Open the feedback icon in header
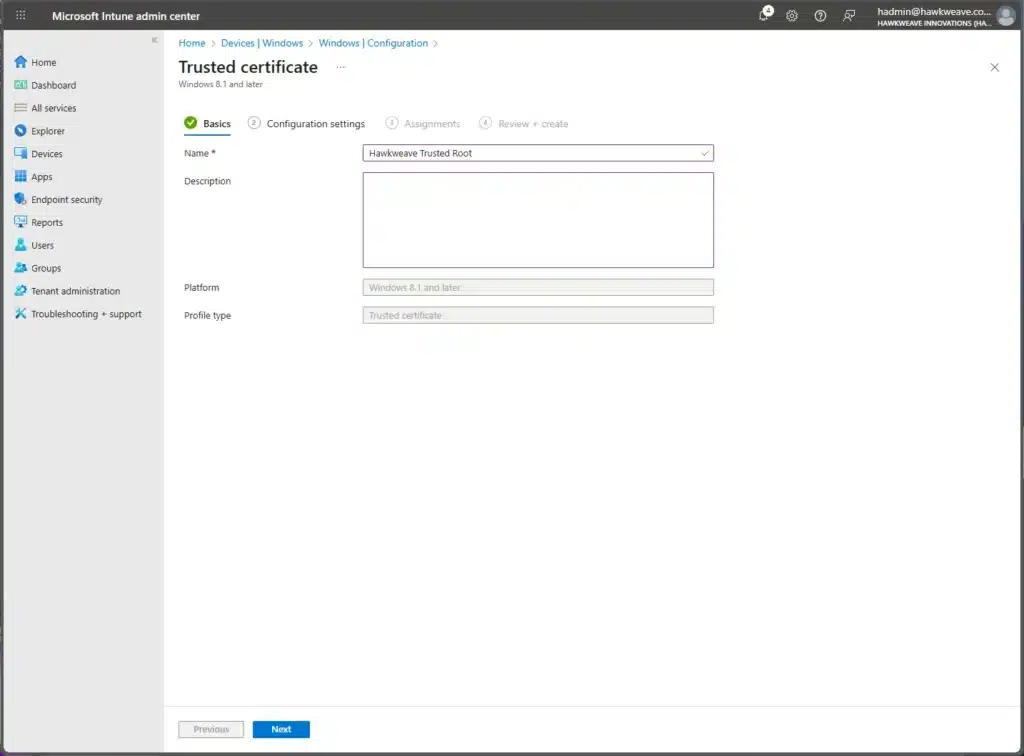The height and width of the screenshot is (756, 1024). (x=849, y=16)
